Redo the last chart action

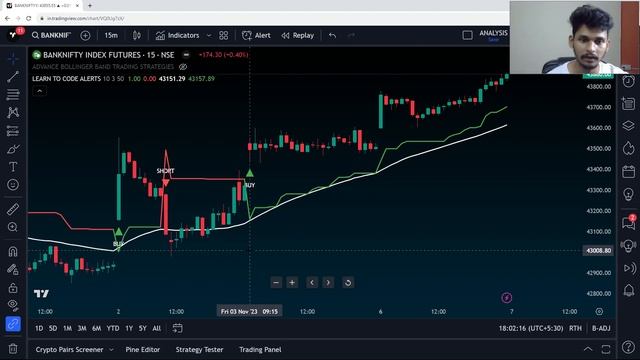pyautogui.click(x=351, y=36)
